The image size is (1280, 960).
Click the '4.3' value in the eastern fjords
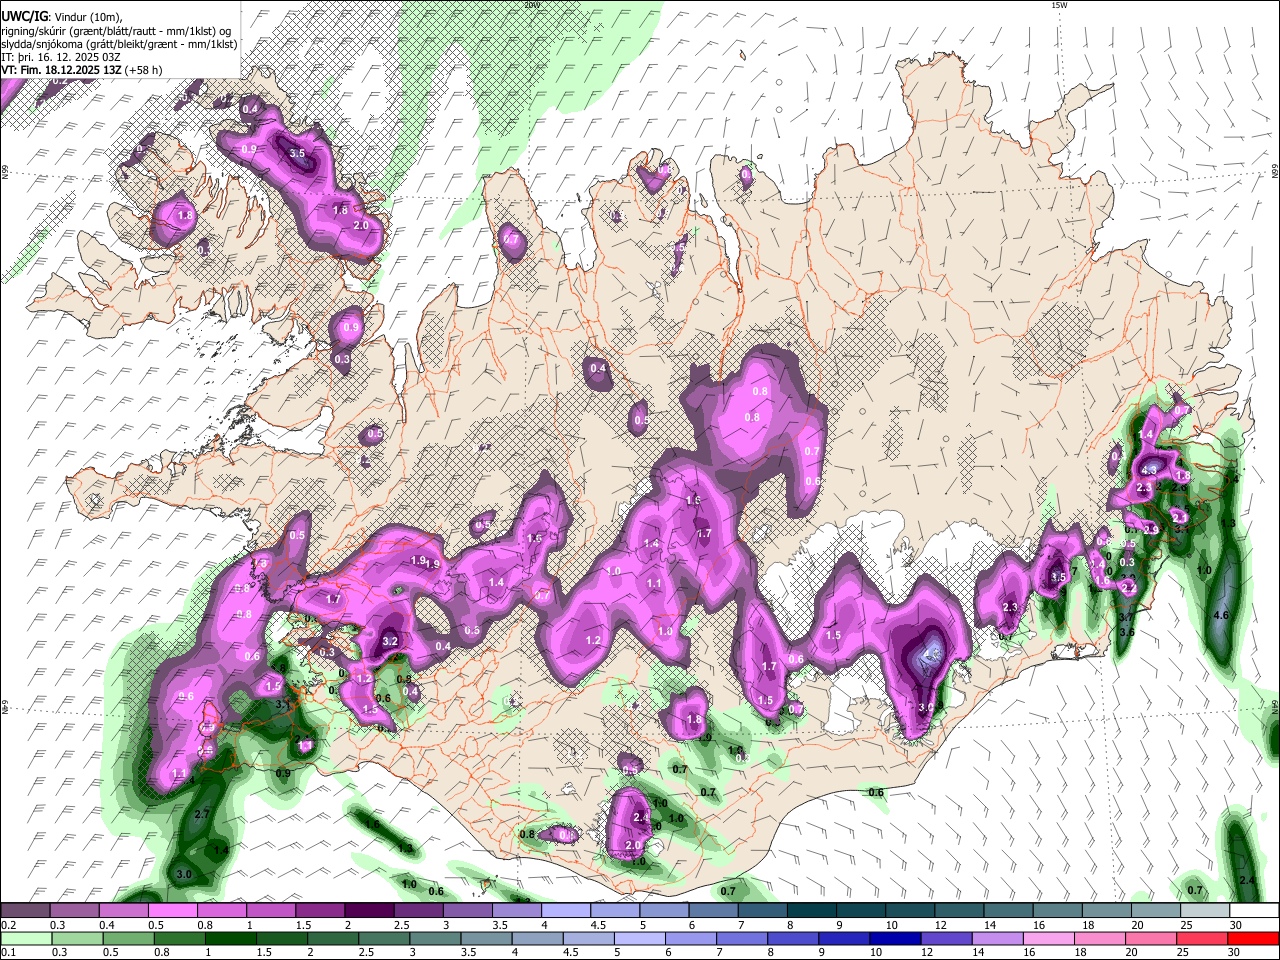[1149, 470]
